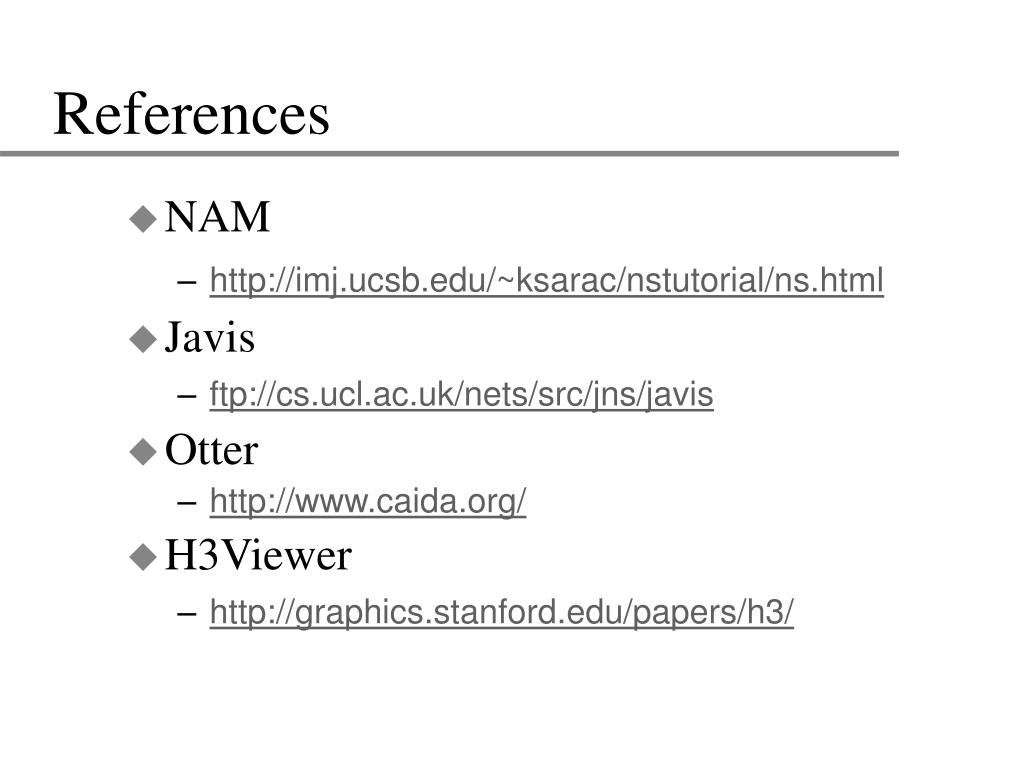
Task: Select the Javis heading text
Action: [x=210, y=337]
